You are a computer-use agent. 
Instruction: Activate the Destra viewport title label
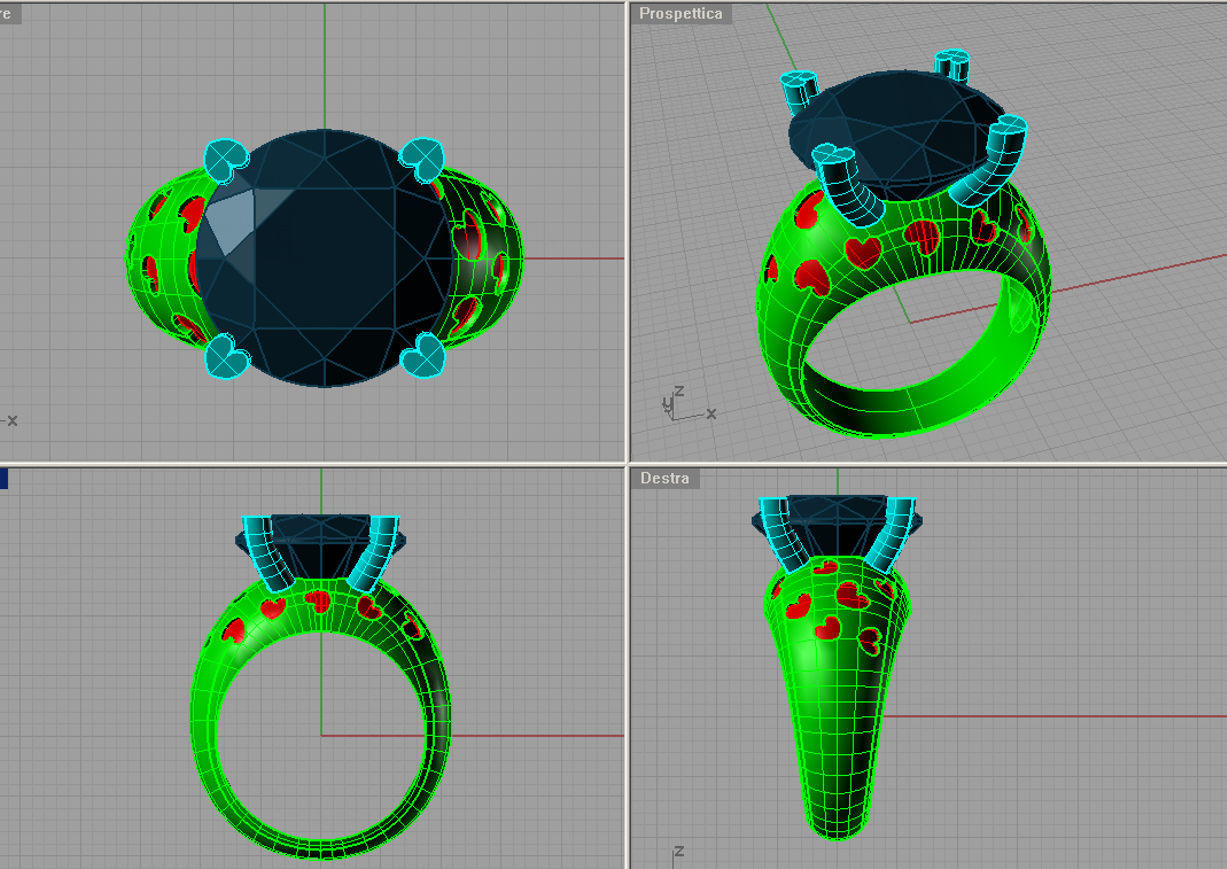[665, 478]
